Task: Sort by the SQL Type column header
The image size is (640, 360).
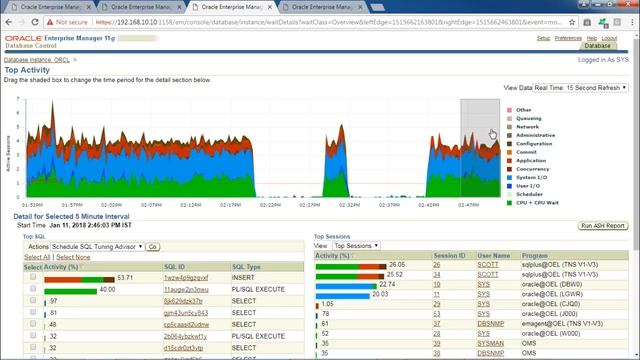Action: pyautogui.click(x=246, y=267)
